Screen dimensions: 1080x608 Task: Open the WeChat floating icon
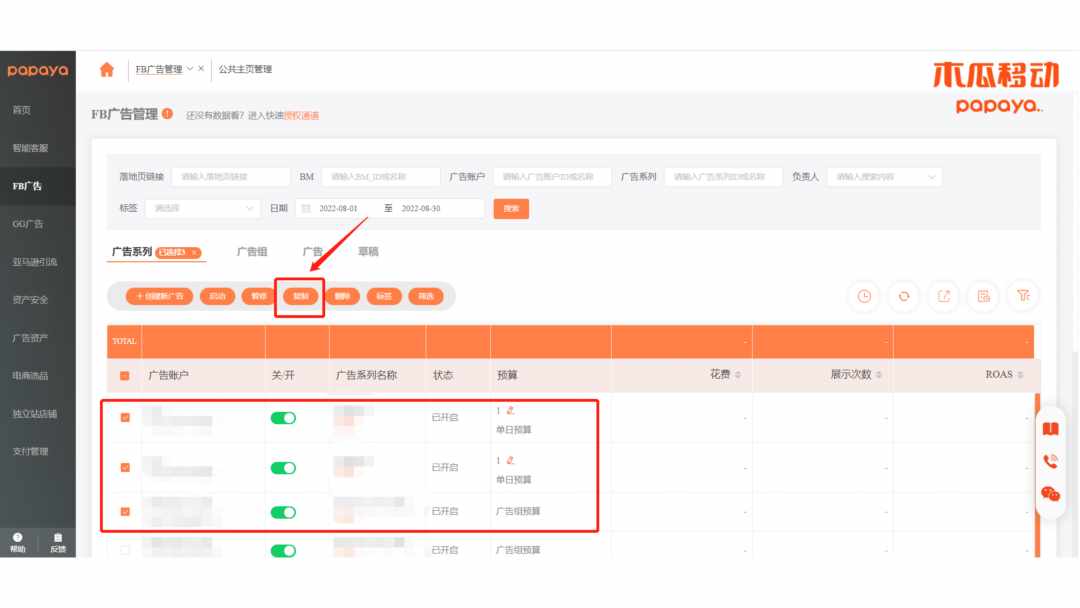pyautogui.click(x=1050, y=494)
